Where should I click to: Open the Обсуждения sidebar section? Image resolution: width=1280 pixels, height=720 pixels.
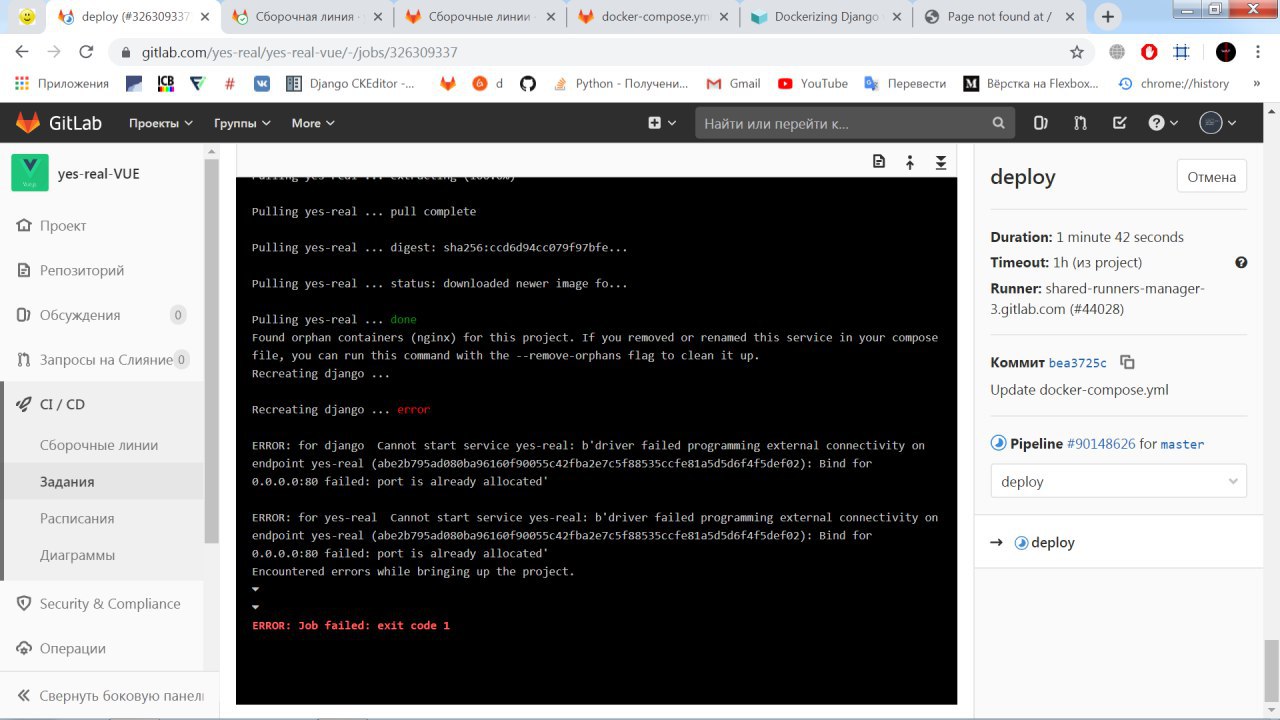tap(80, 315)
